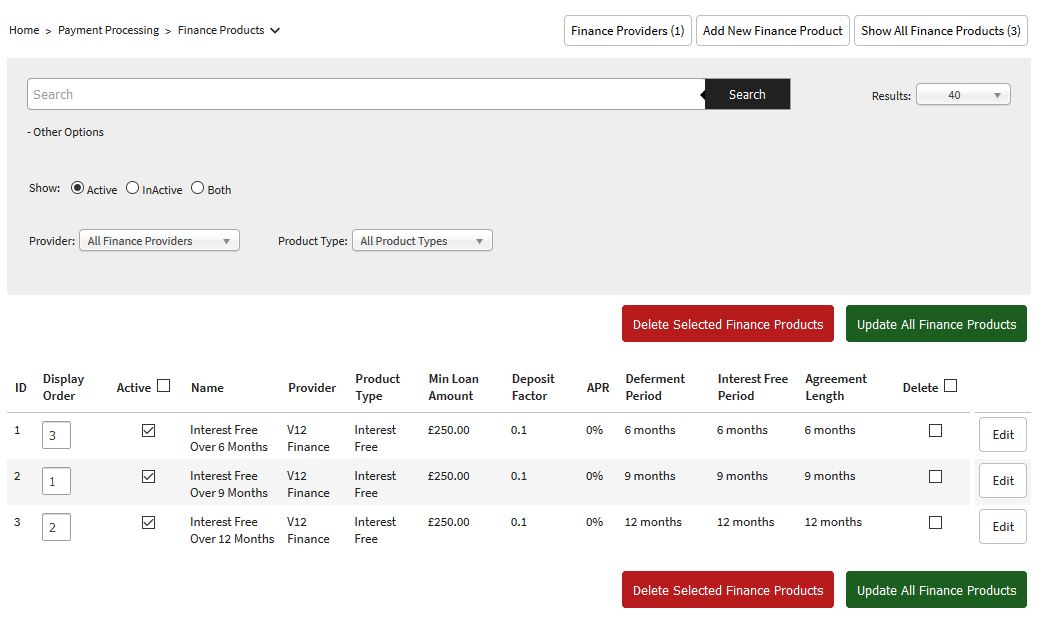Go to Payment Processing breadcrumb link
Image resolution: width=1038 pixels, height=632 pixels.
(x=108, y=30)
